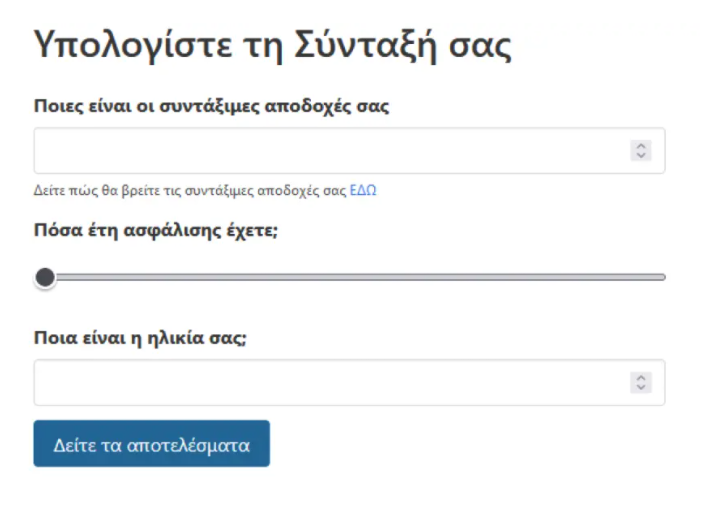Click the round insurance years slider handle
This screenshot has width=701, height=507.
click(45, 277)
